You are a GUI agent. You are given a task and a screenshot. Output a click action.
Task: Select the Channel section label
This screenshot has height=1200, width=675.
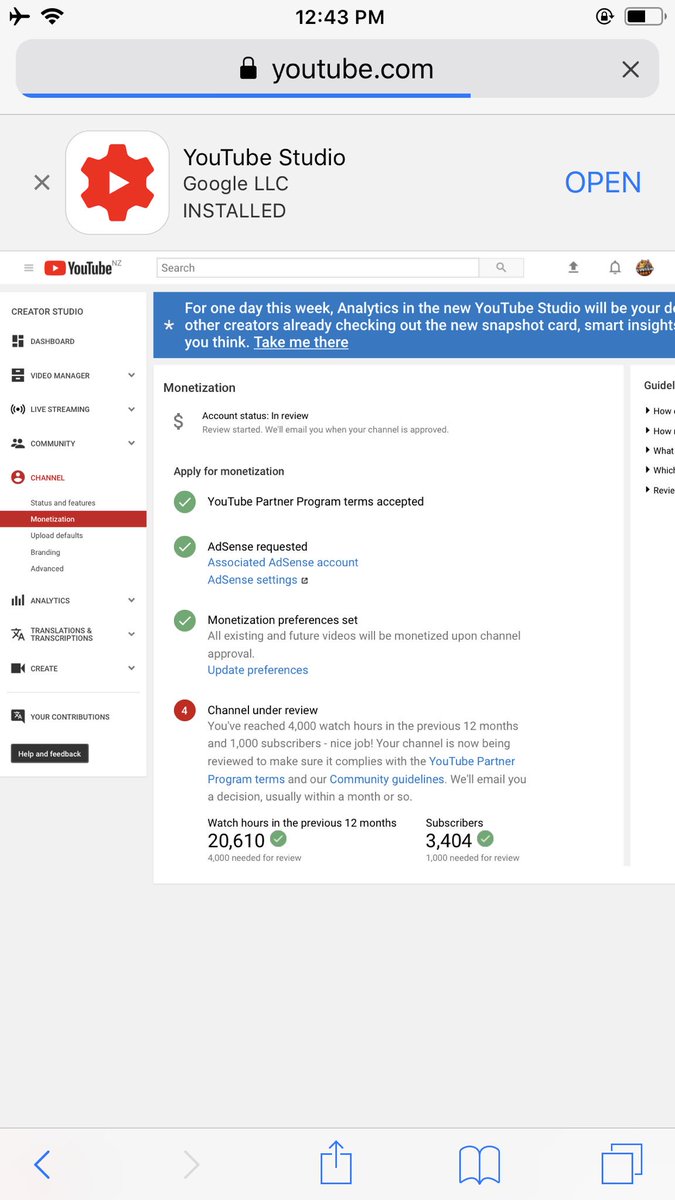(x=47, y=478)
